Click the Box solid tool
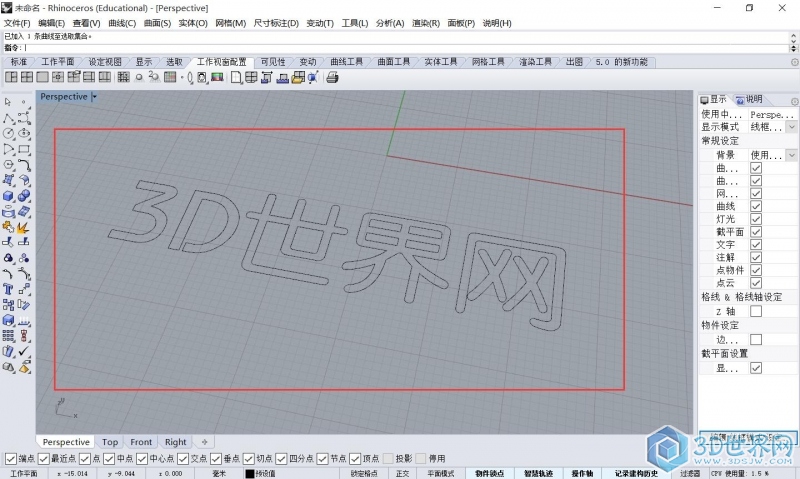Image resolution: width=800 pixels, height=479 pixels. coord(8,196)
